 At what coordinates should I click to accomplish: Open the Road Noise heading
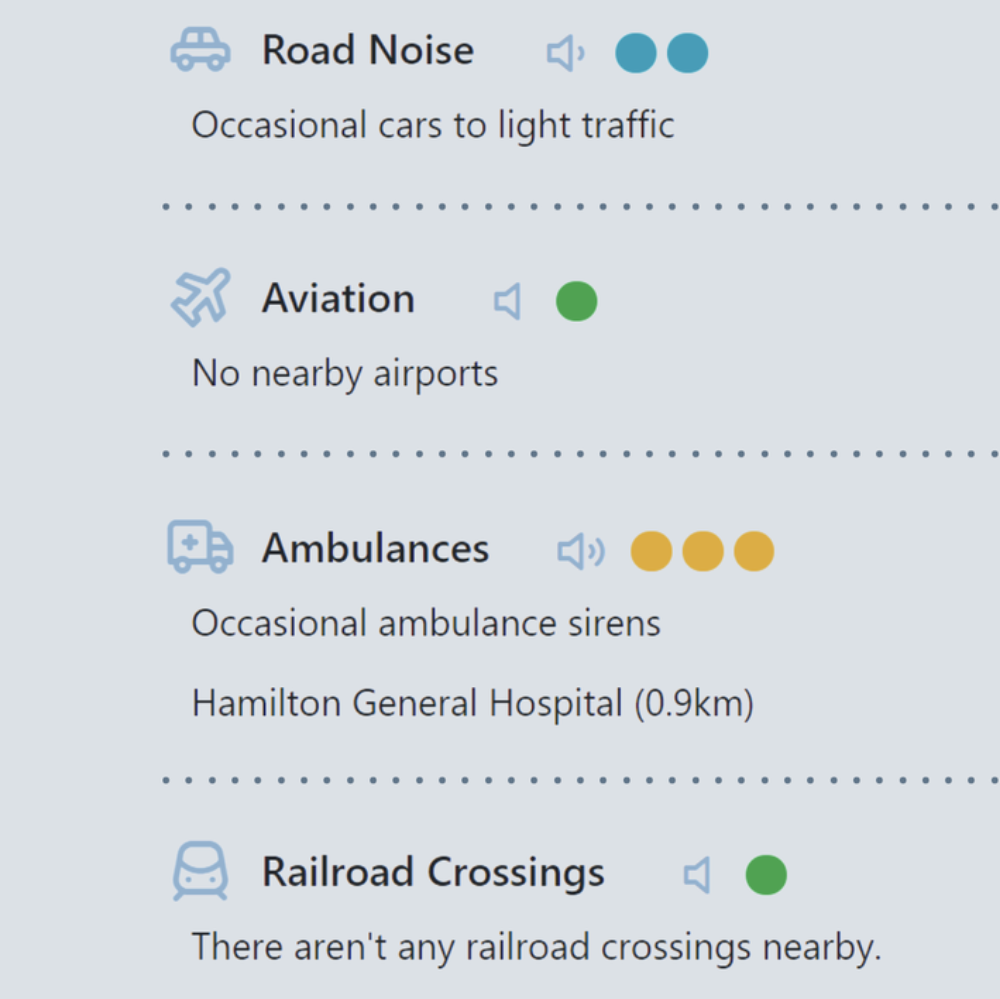(x=368, y=50)
